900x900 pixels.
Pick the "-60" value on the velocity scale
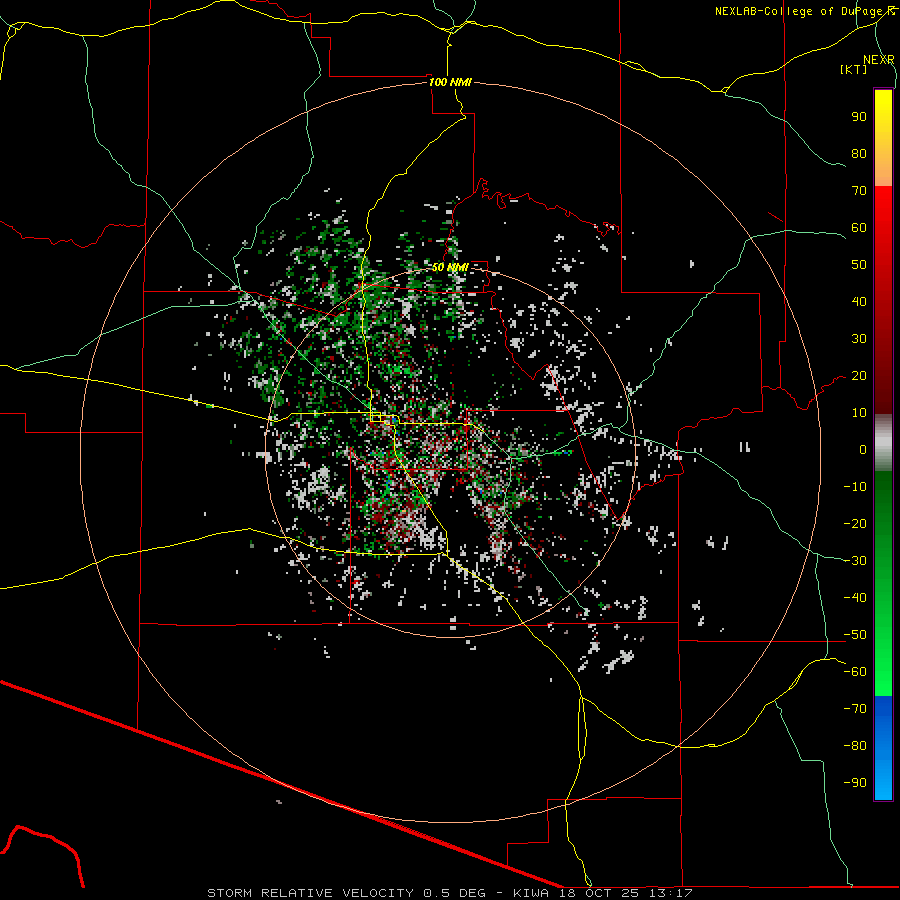tap(855, 672)
